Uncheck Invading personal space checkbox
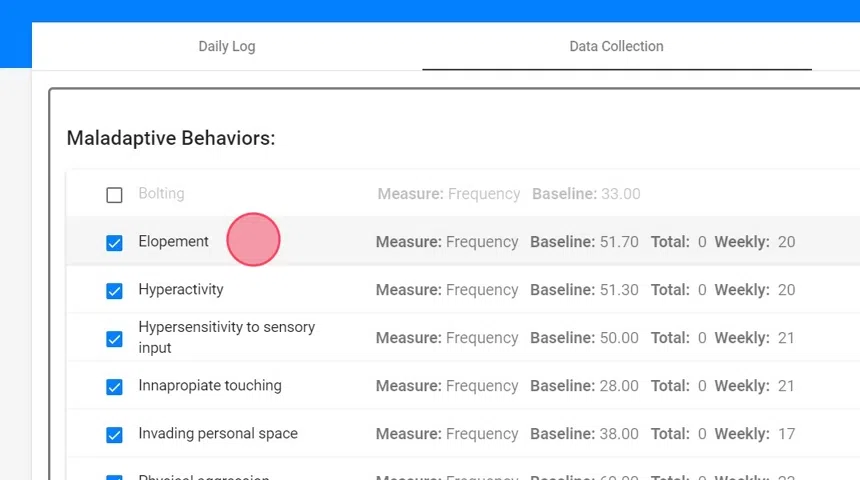This screenshot has width=860, height=480. pos(114,435)
